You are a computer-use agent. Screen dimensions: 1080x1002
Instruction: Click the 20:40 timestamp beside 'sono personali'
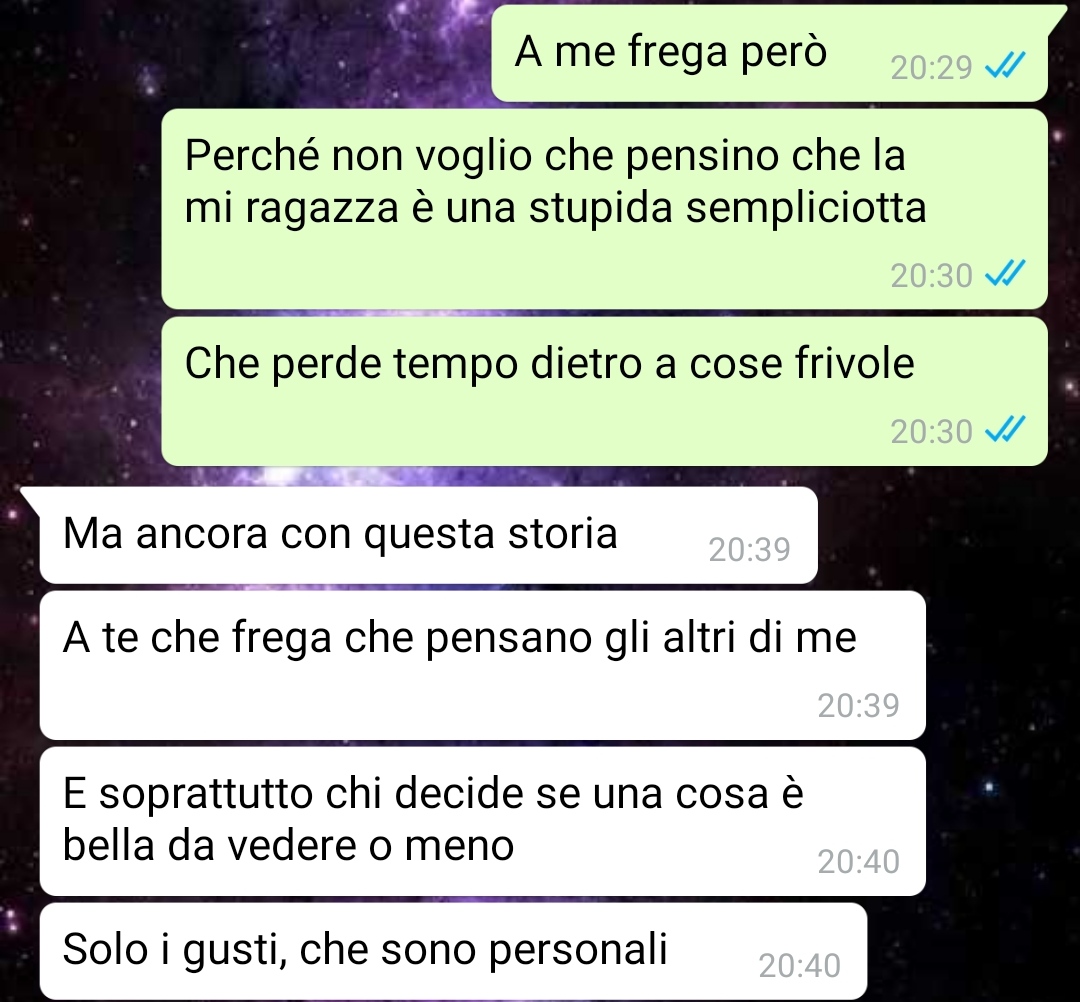pos(800,966)
